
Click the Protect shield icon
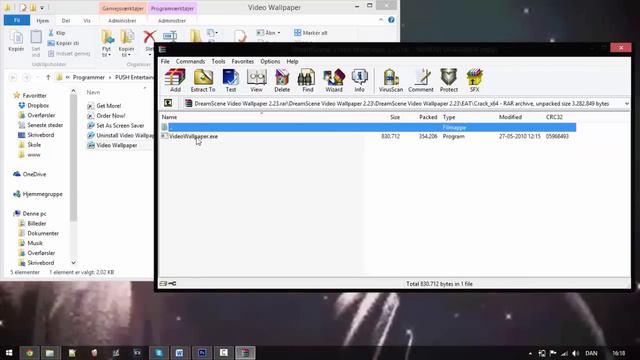click(449, 80)
